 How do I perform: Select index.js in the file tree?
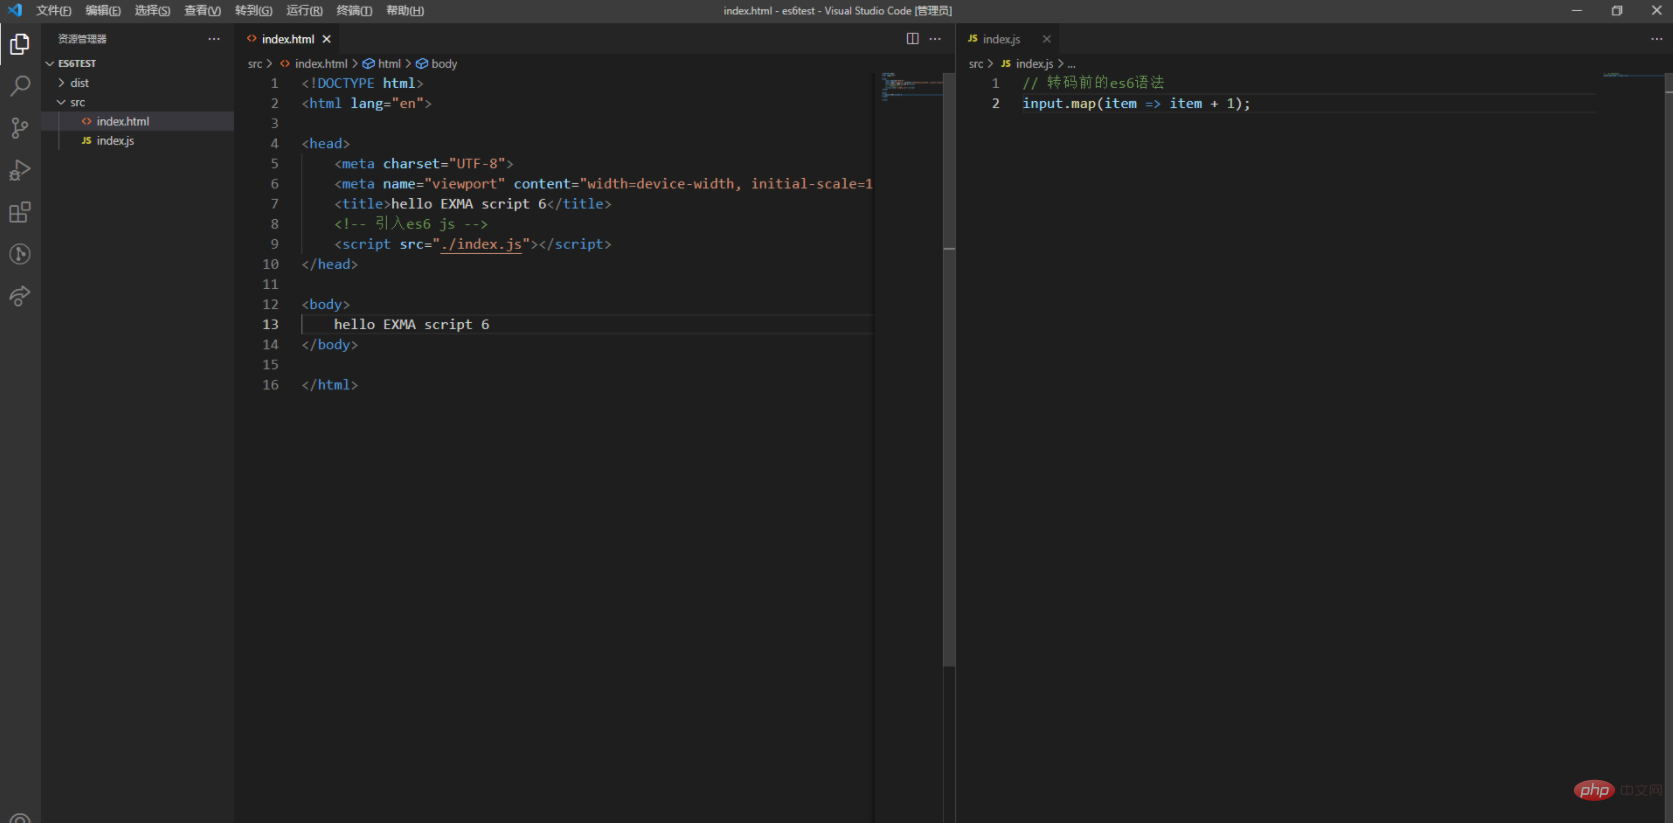pos(115,141)
